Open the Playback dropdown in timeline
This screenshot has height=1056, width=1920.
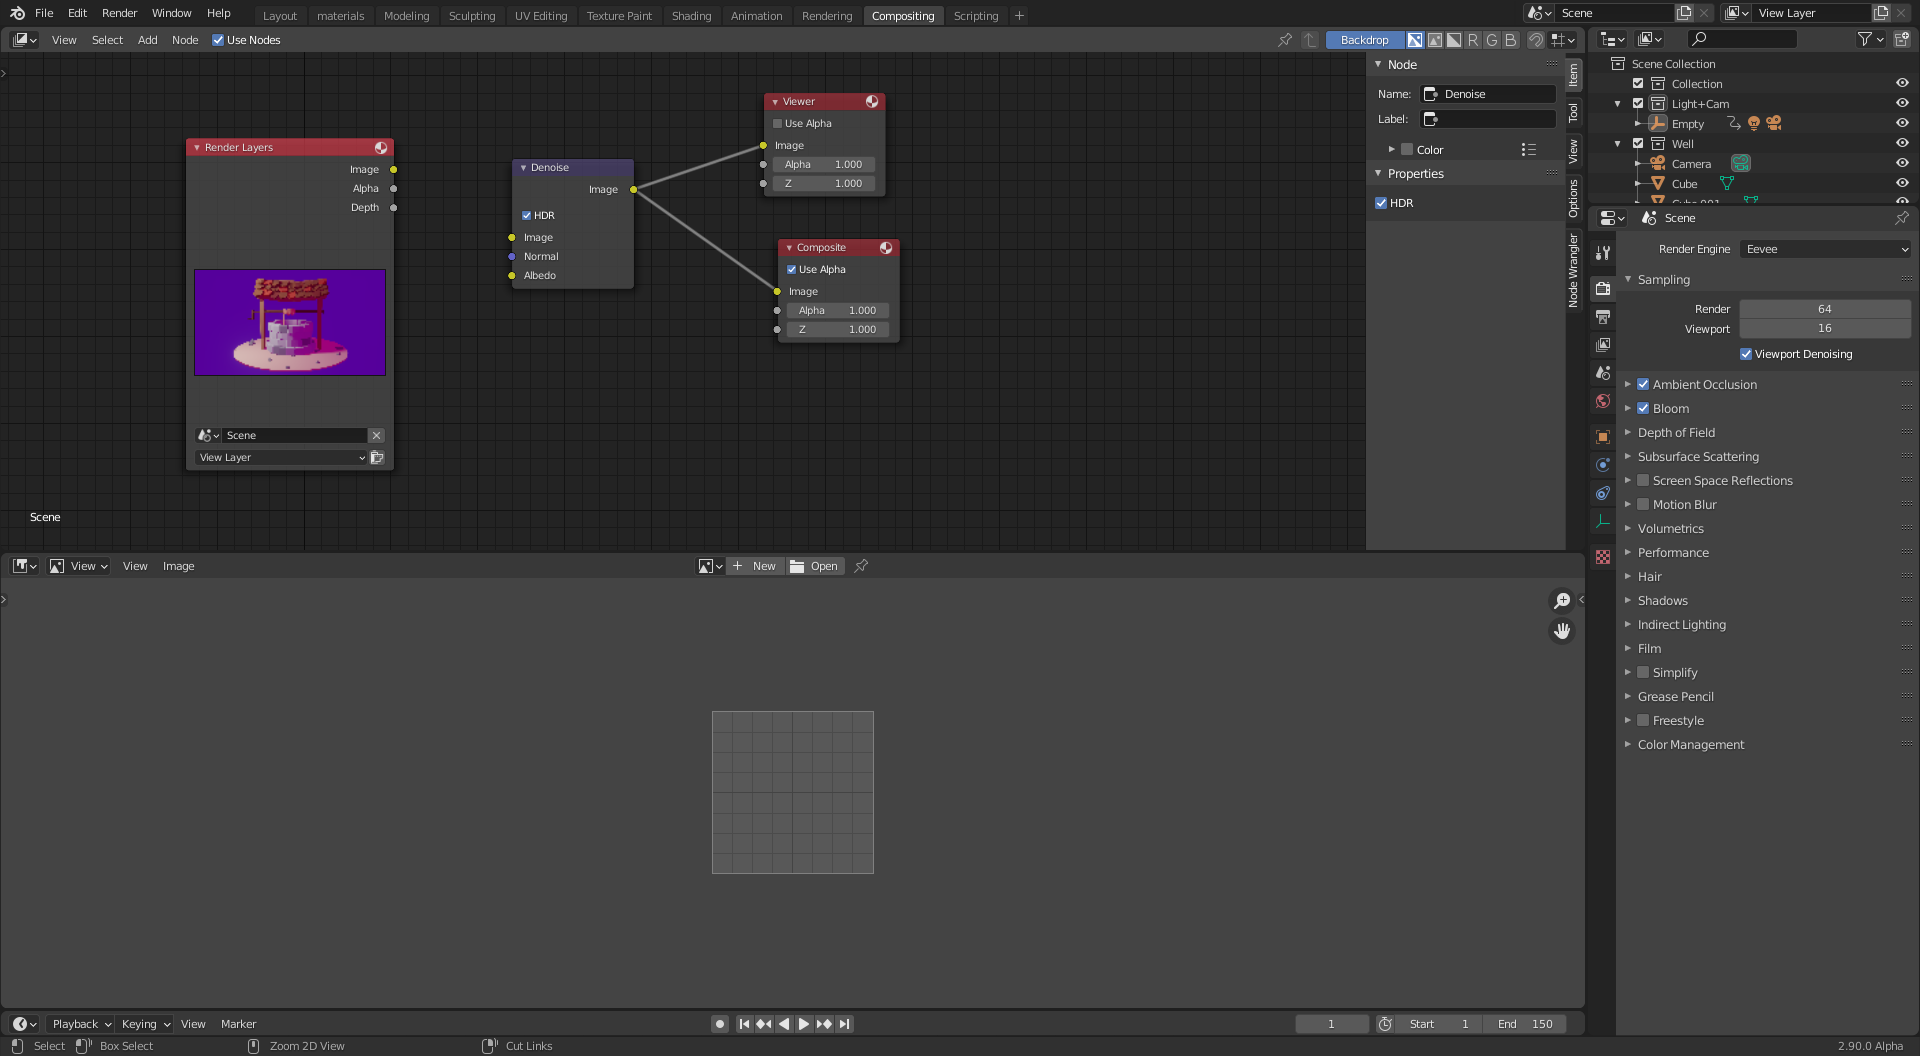[80, 1024]
